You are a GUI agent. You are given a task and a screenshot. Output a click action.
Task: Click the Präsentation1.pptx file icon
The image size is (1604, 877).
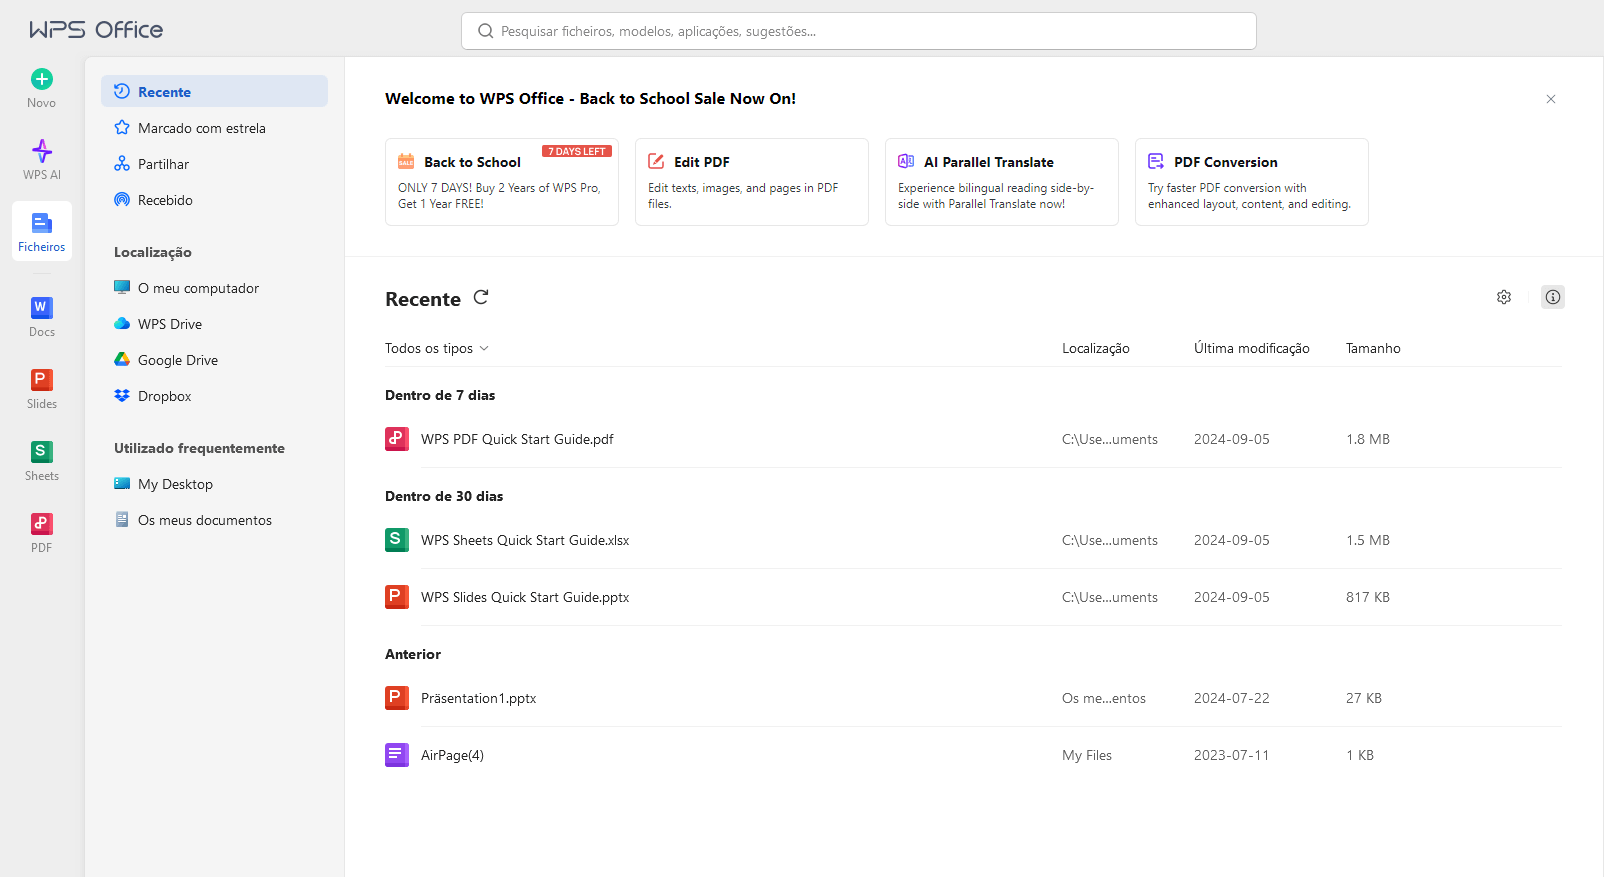click(397, 698)
